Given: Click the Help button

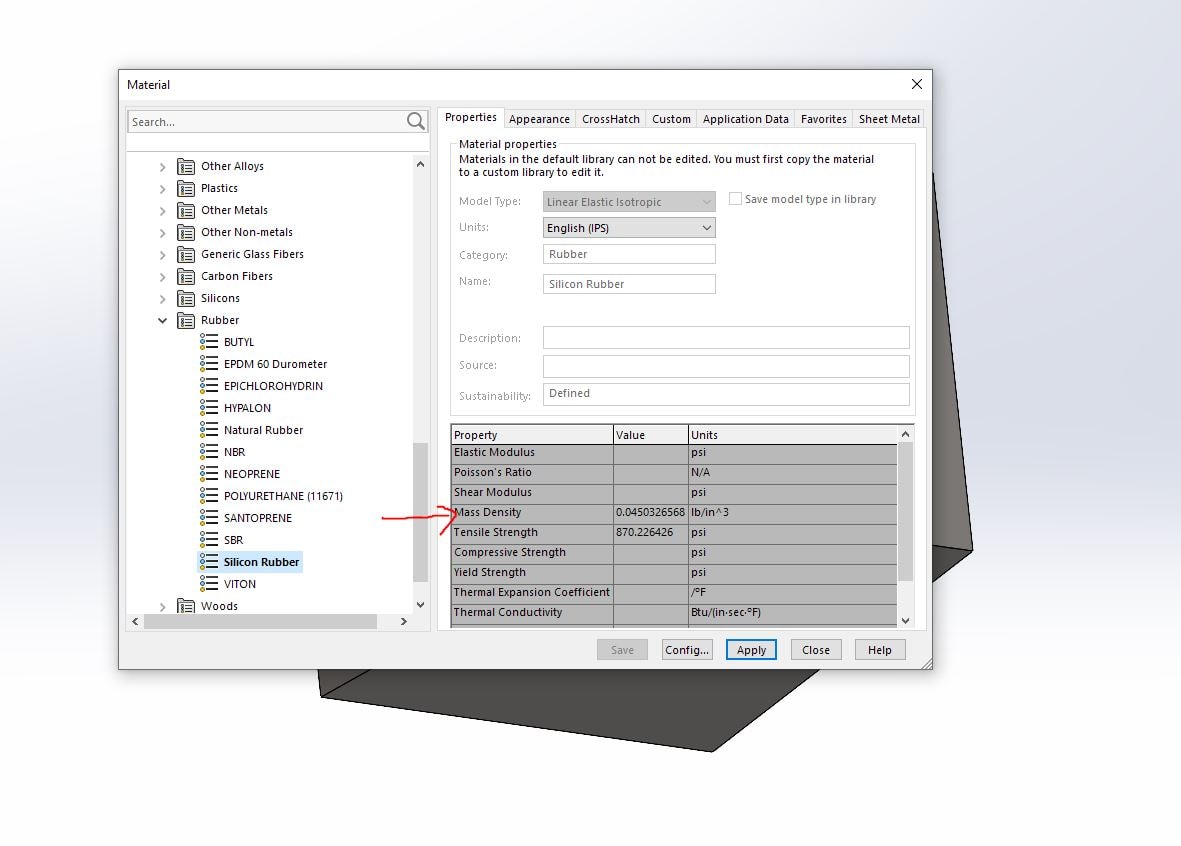Looking at the screenshot, I should pyautogui.click(x=880, y=649).
